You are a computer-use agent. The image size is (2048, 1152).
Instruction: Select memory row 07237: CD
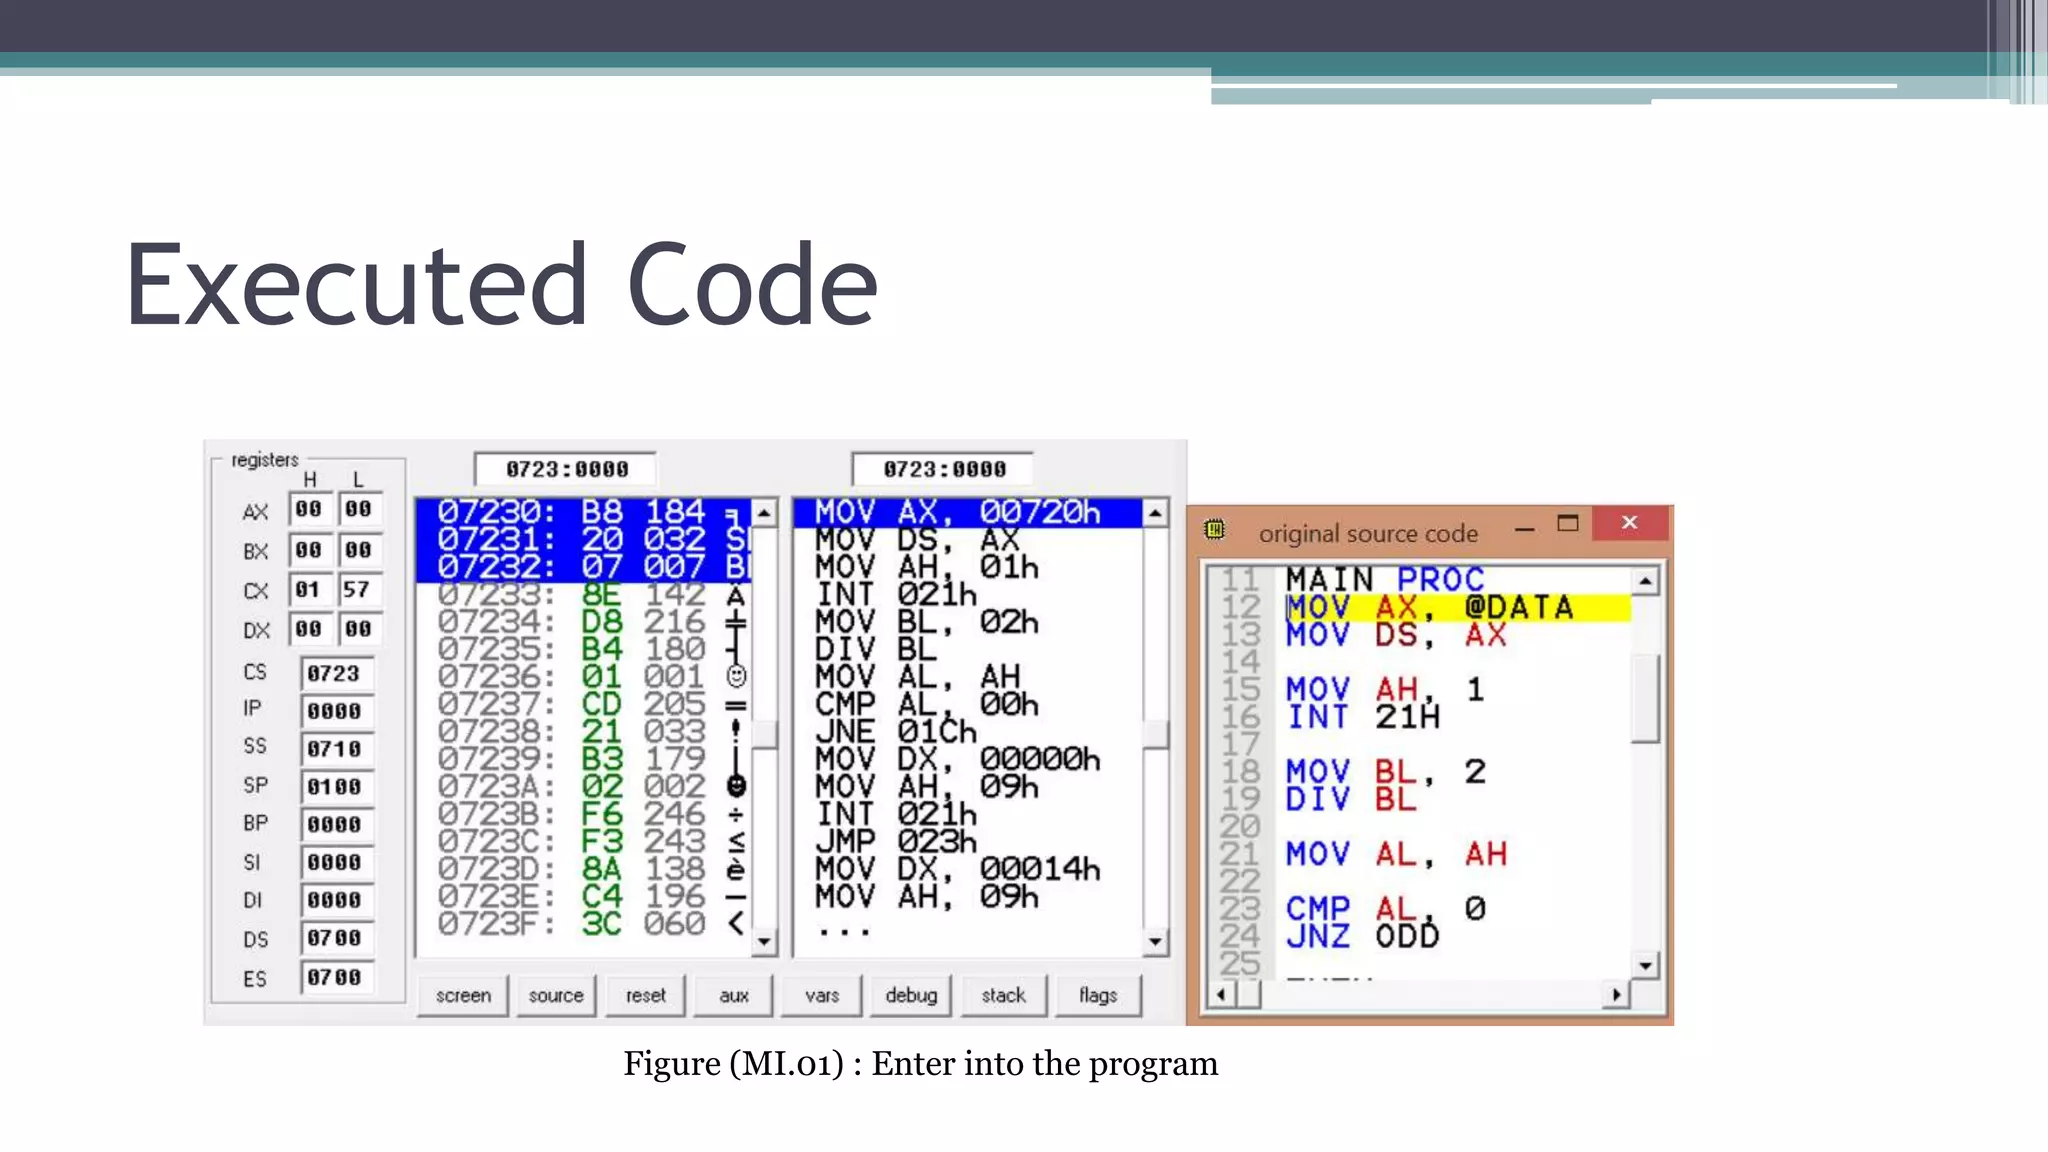pyautogui.click(x=583, y=704)
